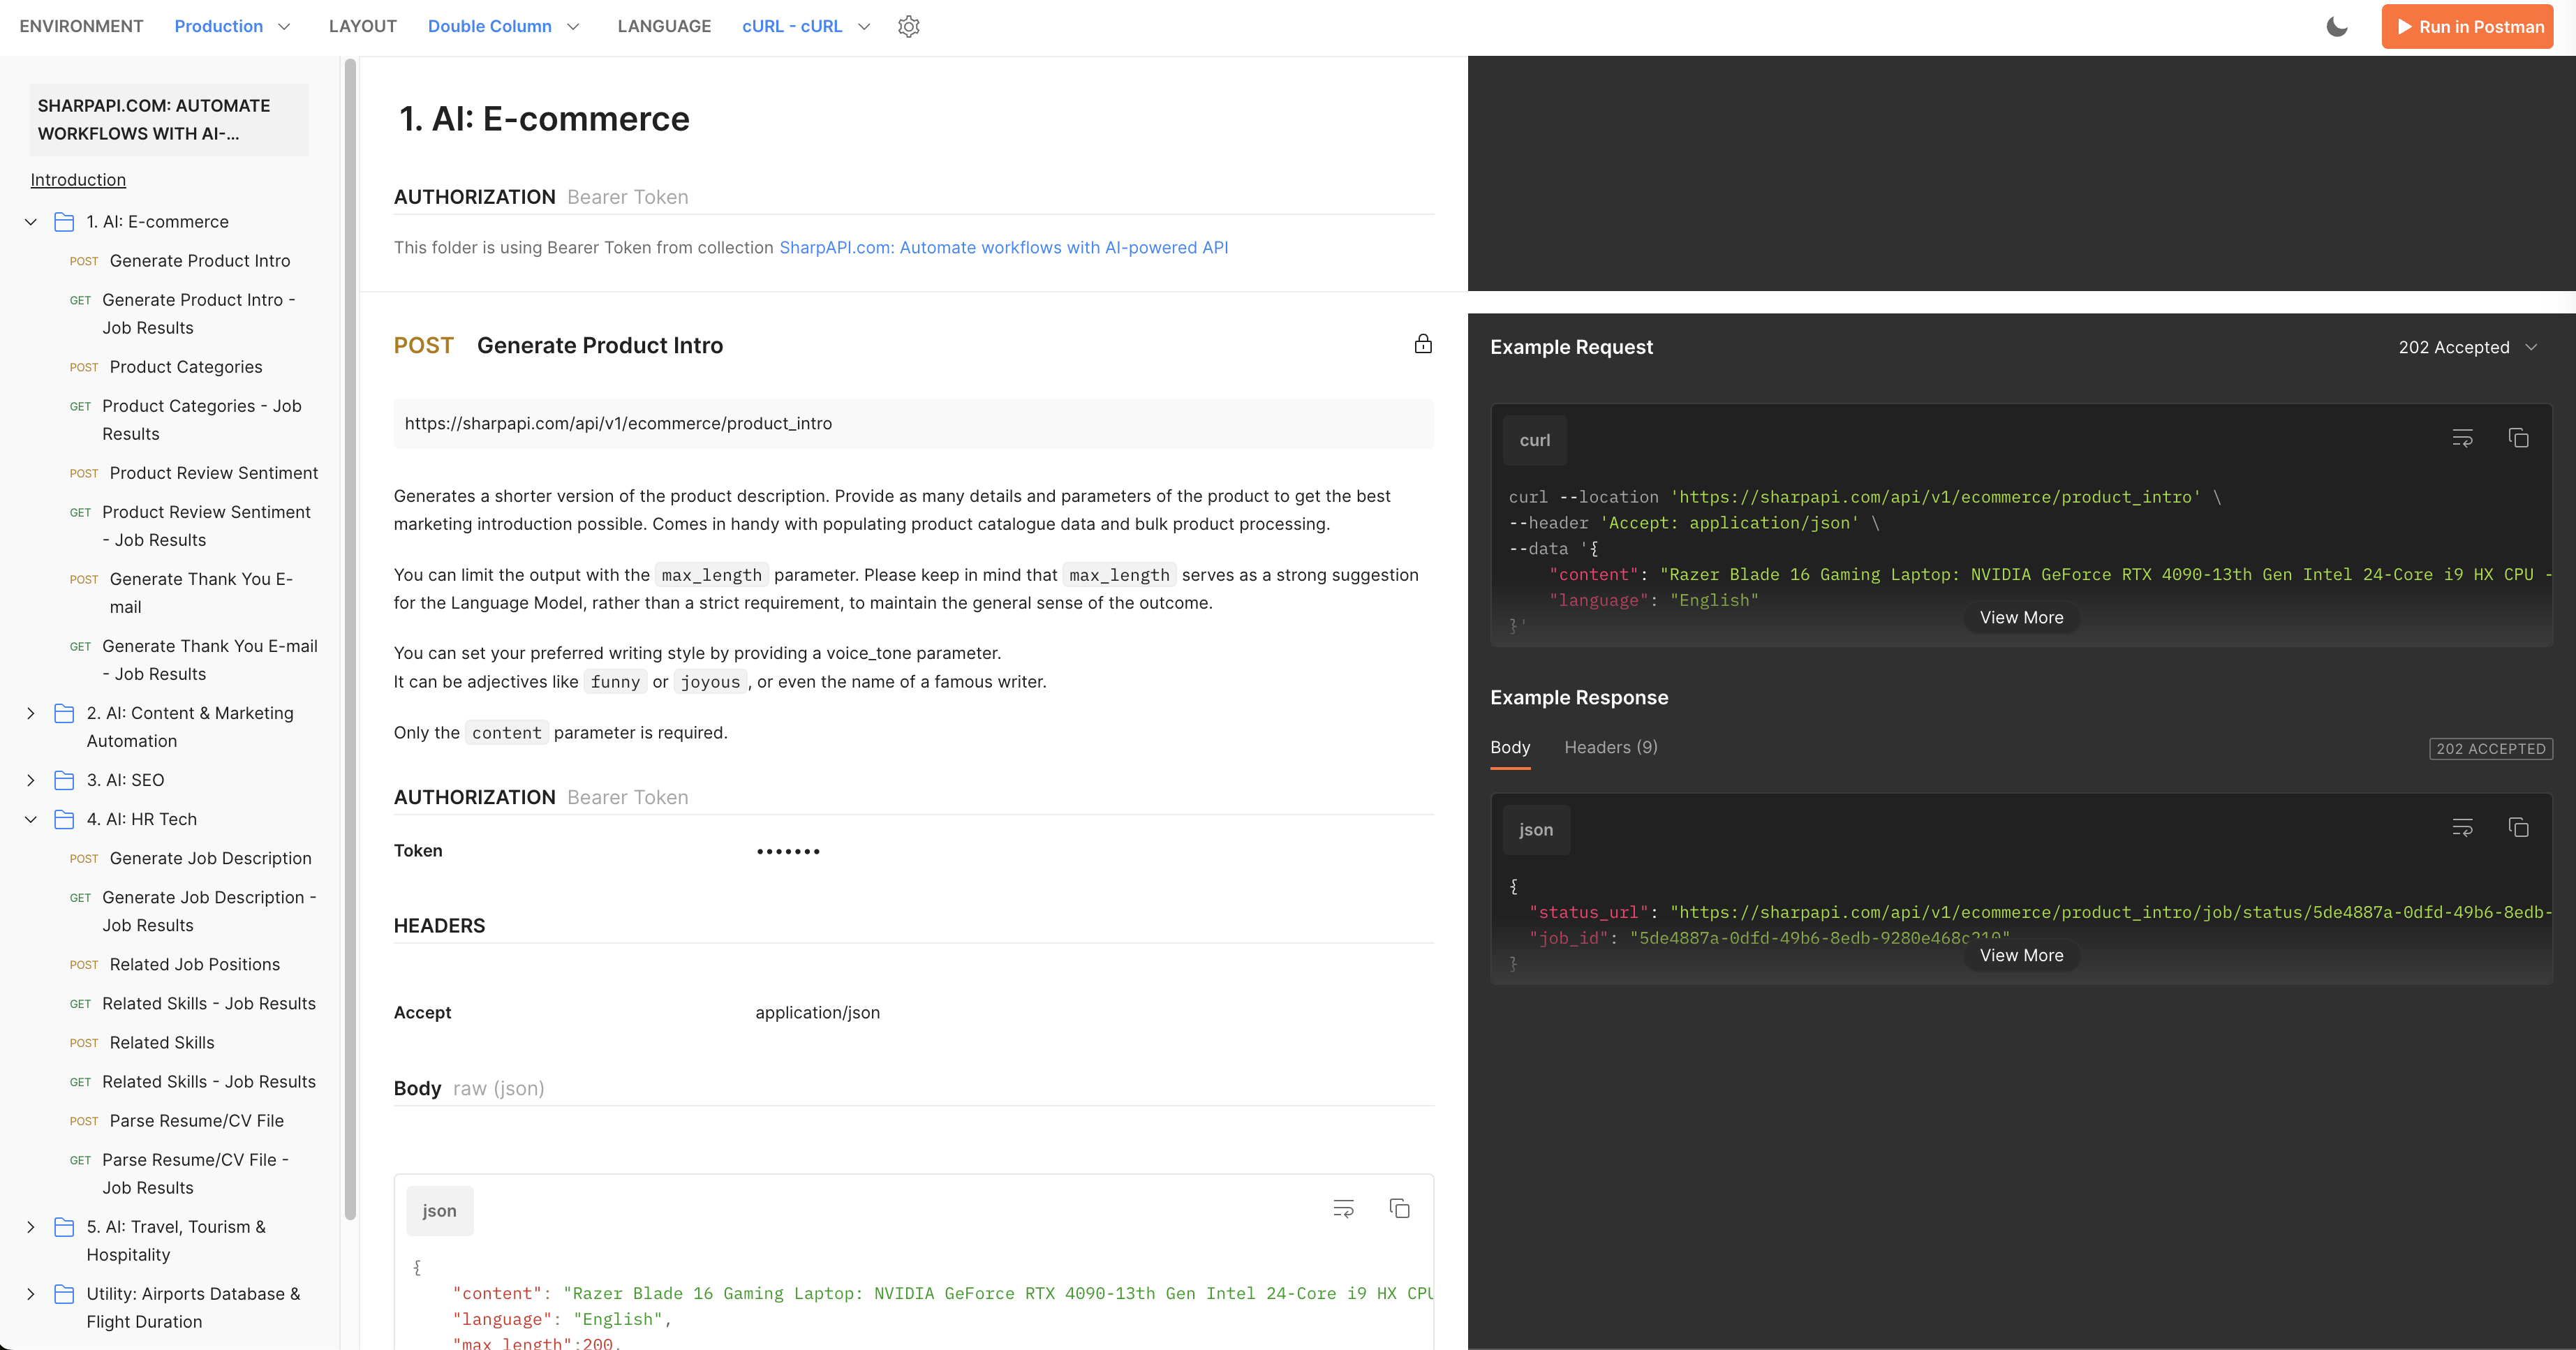
Task: Switch to the Headers (9) response tab
Action: (1610, 747)
